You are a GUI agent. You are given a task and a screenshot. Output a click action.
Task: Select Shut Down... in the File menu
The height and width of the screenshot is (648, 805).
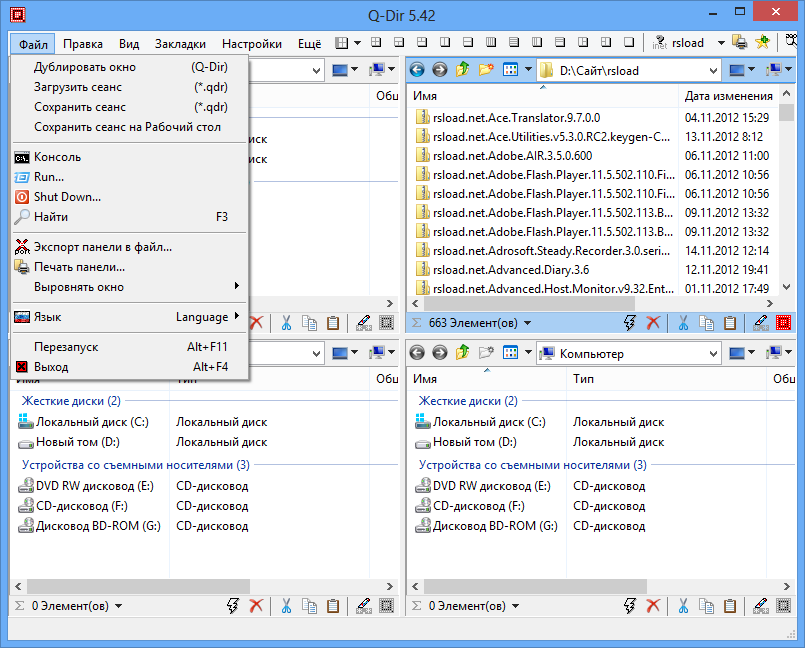(x=129, y=197)
